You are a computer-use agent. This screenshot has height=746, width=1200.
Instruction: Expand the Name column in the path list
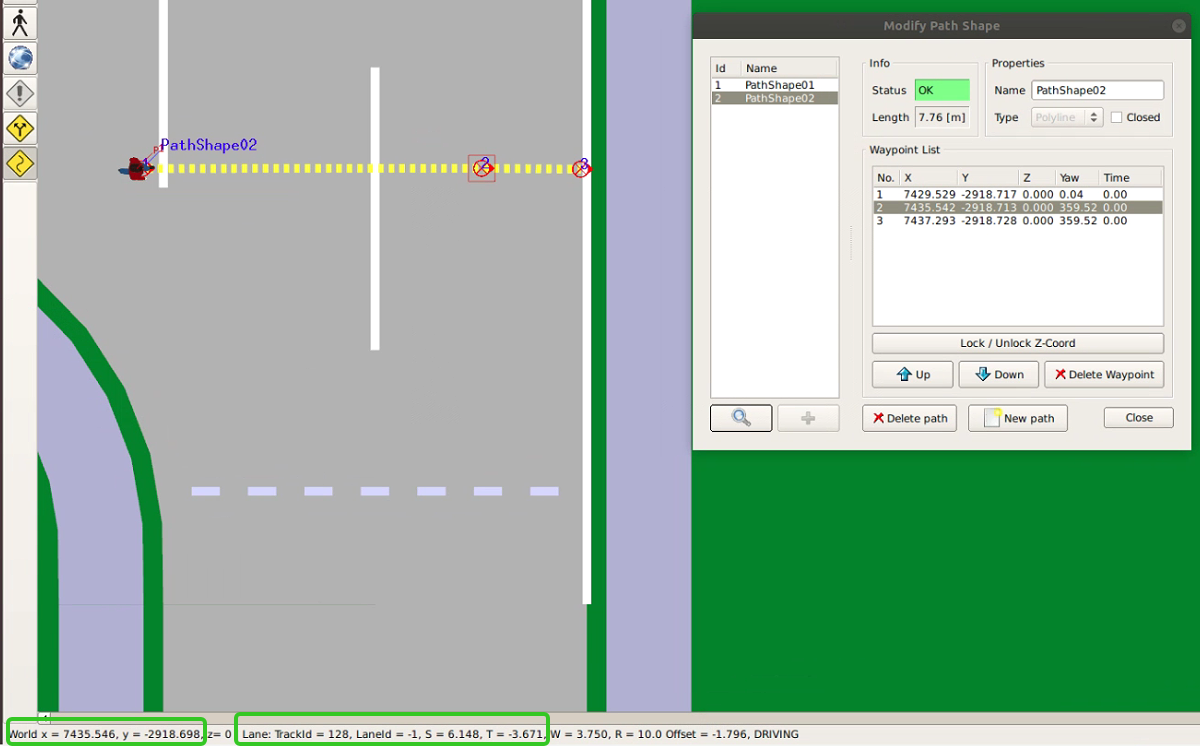coord(760,67)
